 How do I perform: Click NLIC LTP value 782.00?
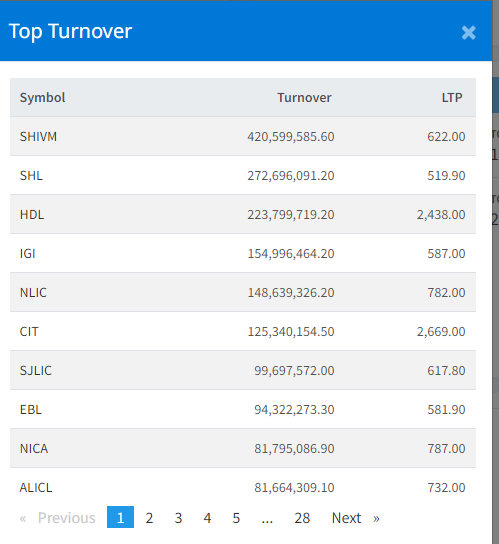(x=446, y=293)
